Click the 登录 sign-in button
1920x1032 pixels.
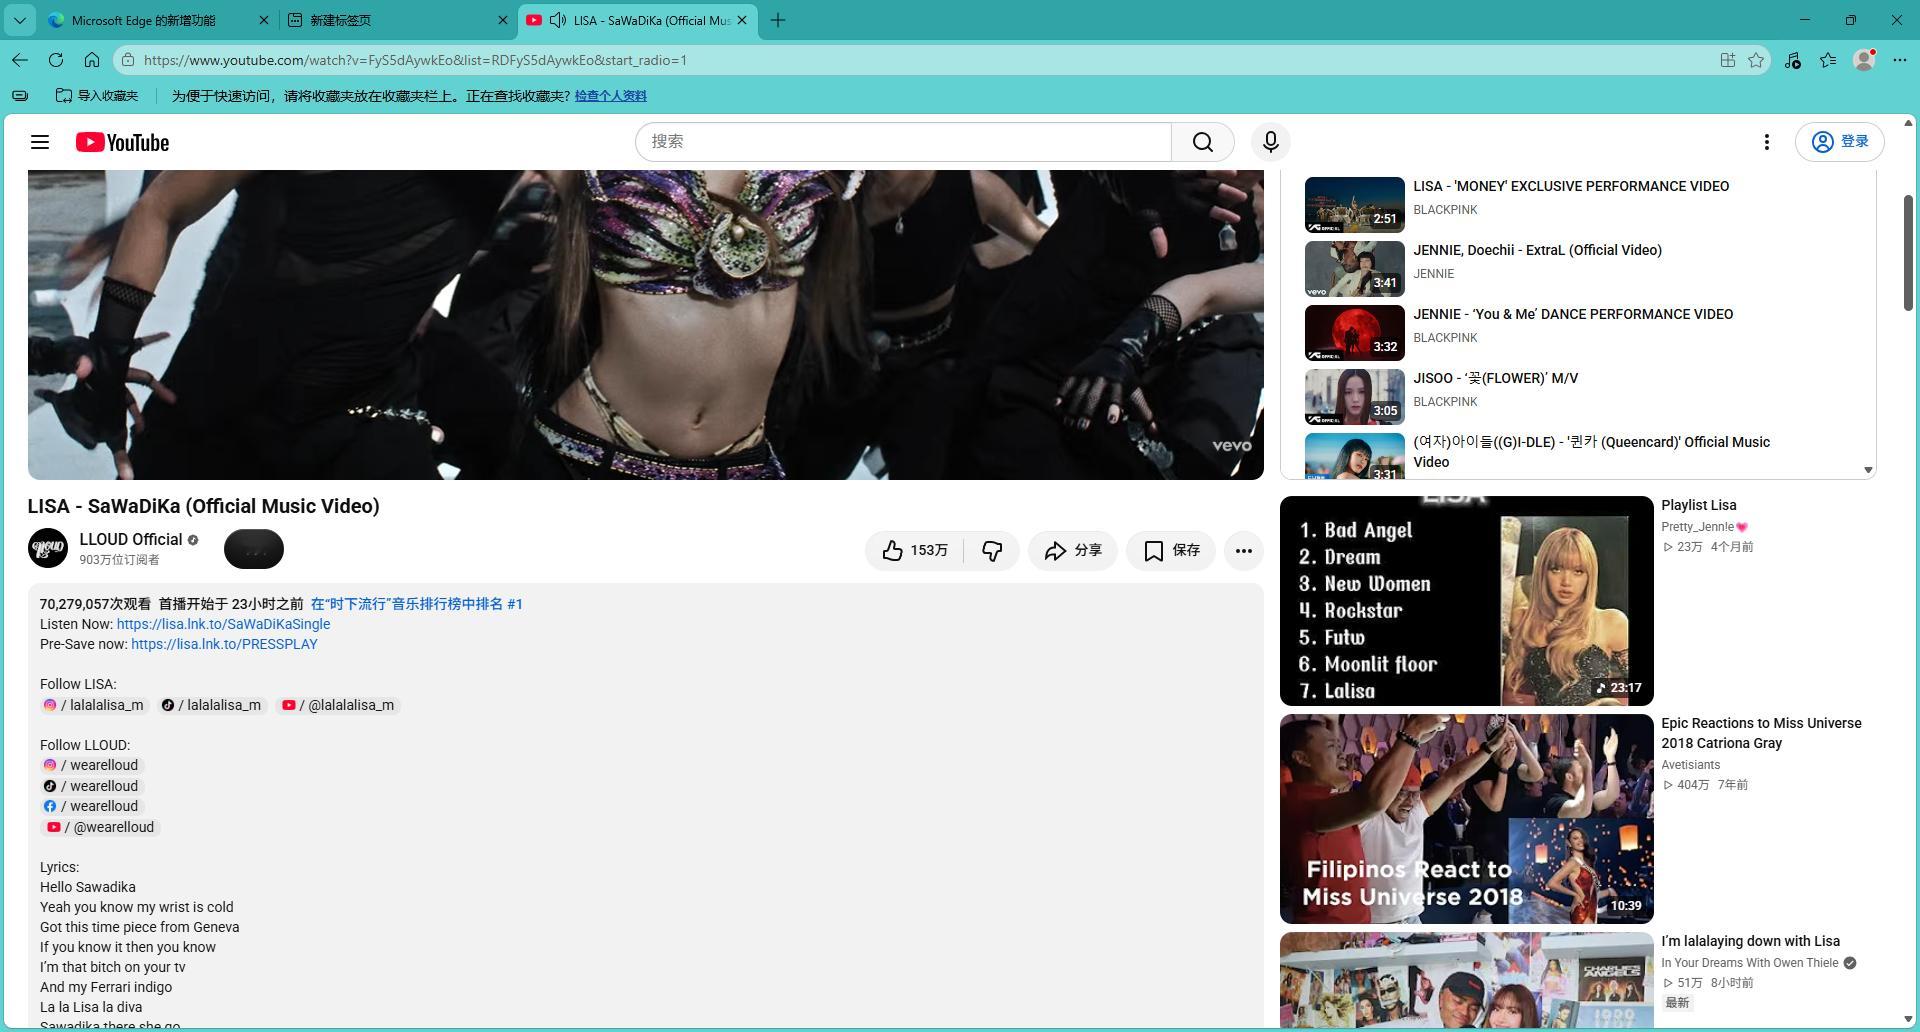point(1840,142)
